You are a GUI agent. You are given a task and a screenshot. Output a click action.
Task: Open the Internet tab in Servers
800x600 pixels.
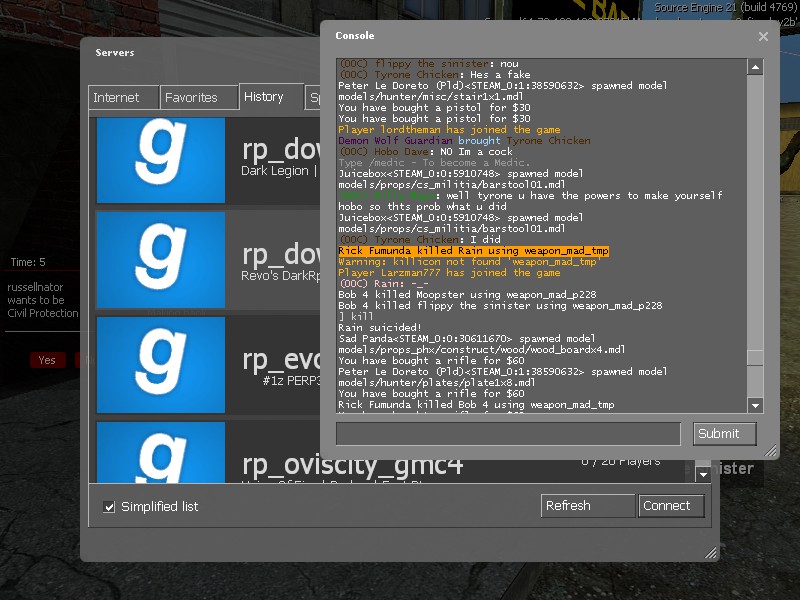coord(123,97)
